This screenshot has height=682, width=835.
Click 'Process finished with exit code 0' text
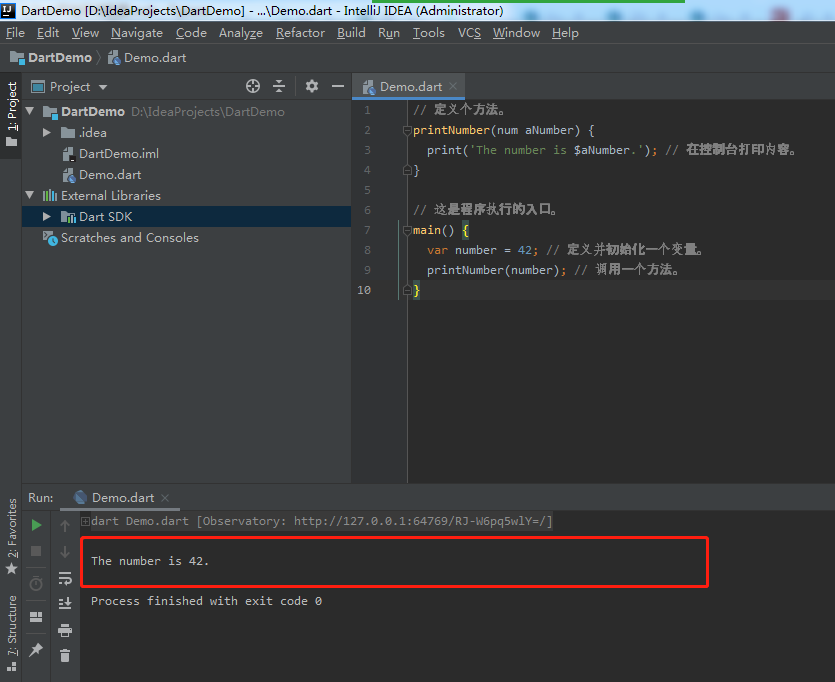pyautogui.click(x=207, y=601)
